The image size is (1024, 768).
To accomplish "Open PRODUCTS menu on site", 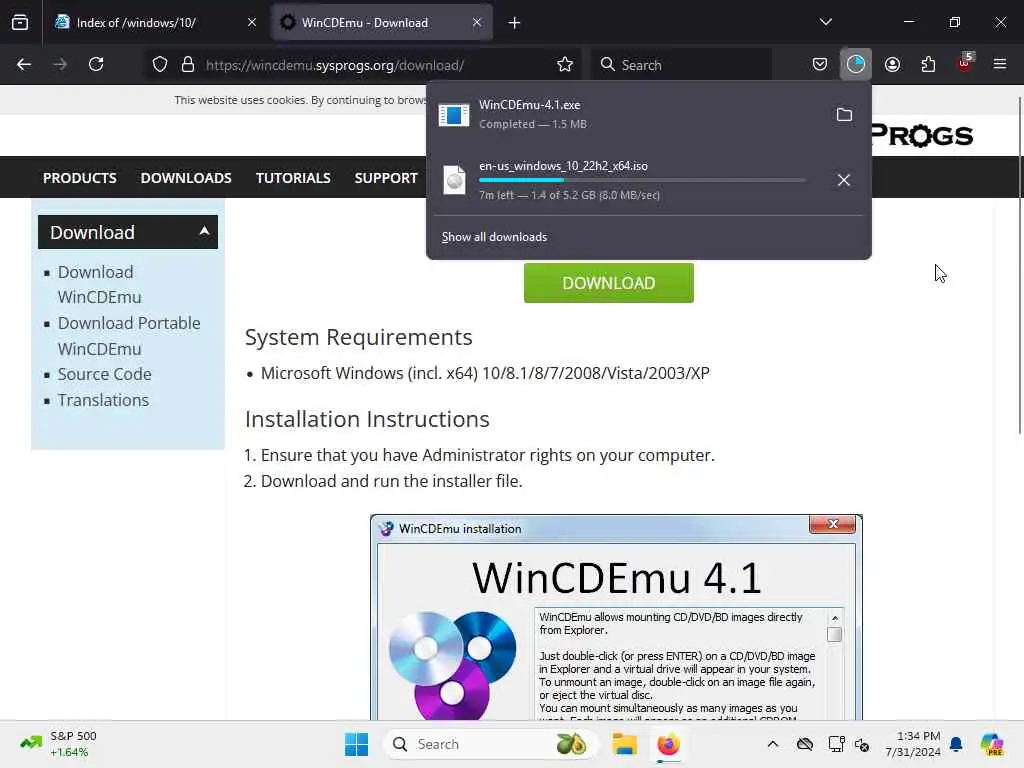I will coord(80,178).
